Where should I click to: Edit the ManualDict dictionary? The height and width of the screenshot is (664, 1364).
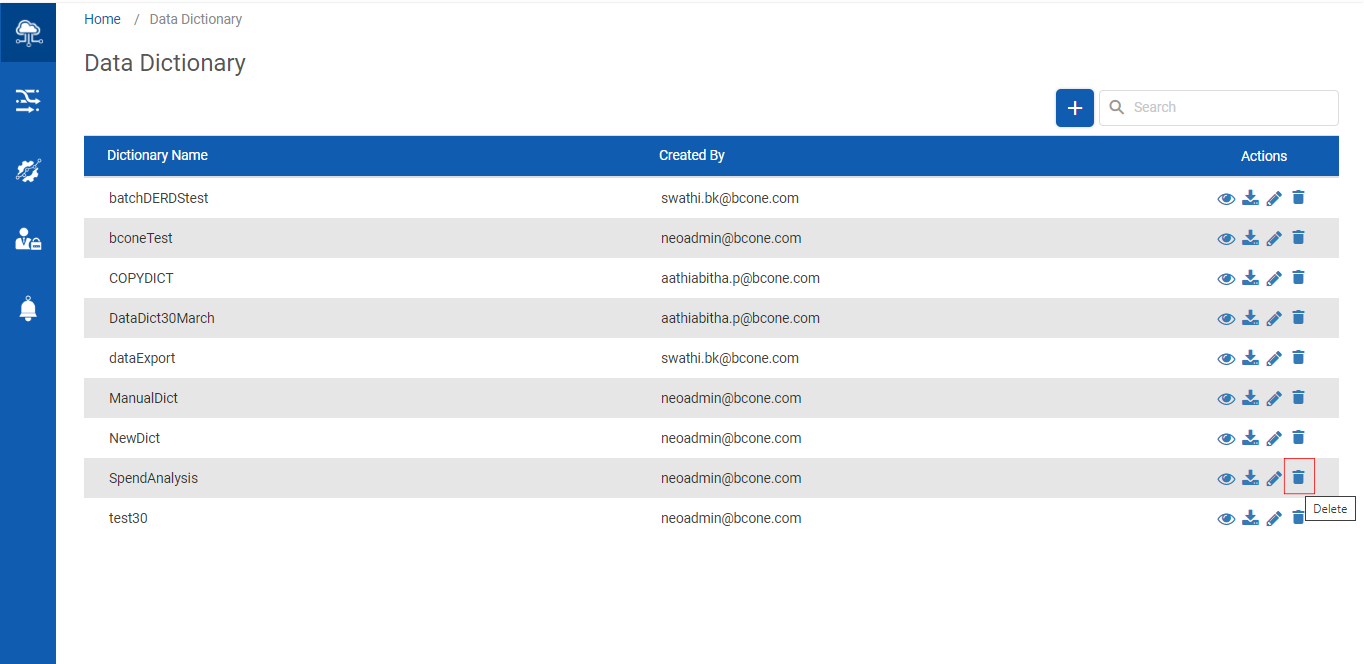click(x=1274, y=398)
